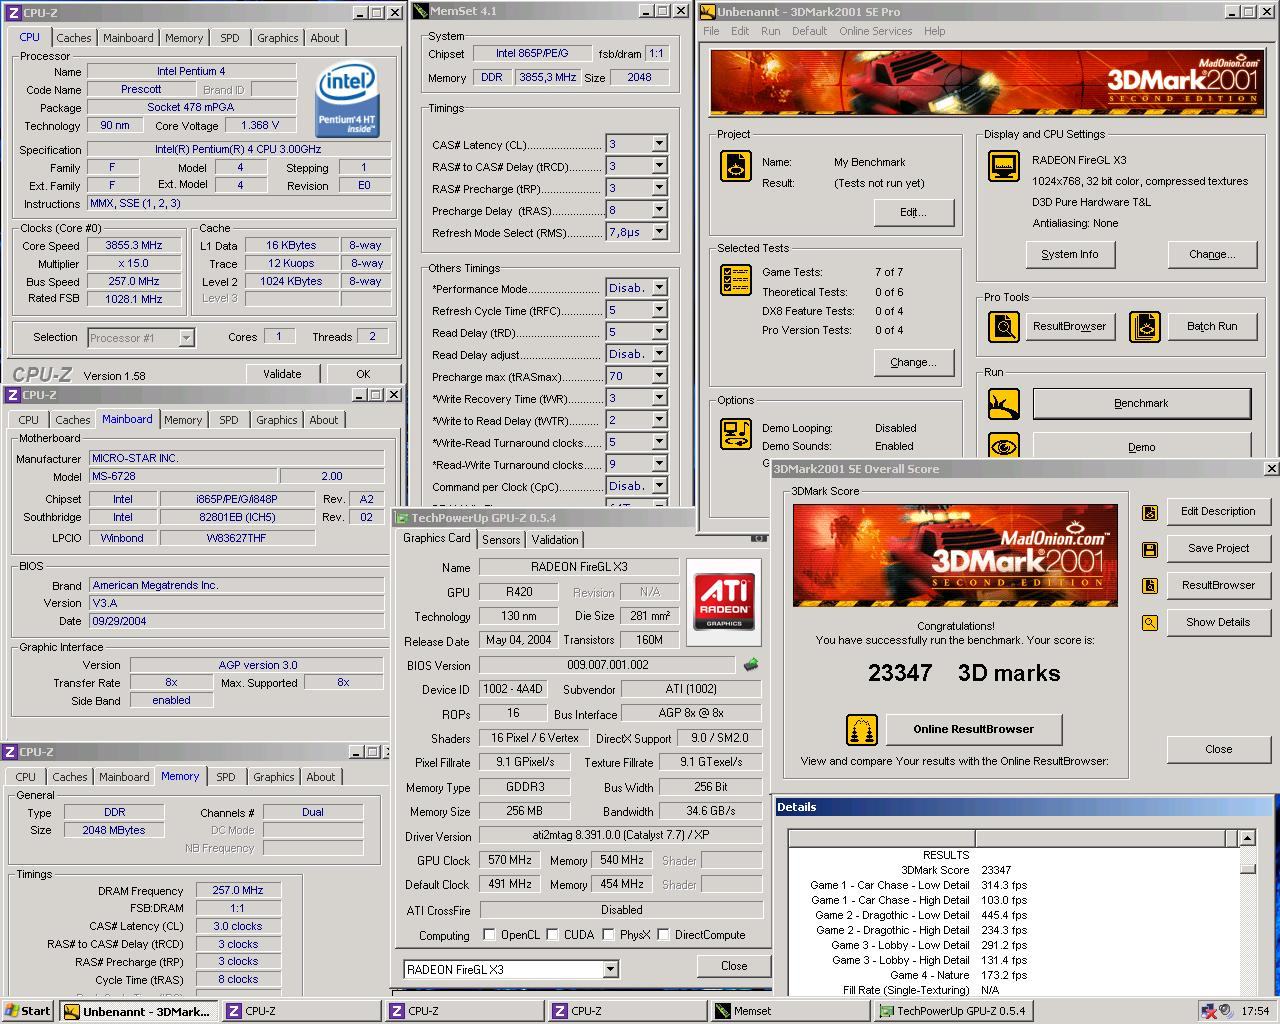
Task: Click the Batch Run icon in Pro Tools
Action: [1145, 326]
